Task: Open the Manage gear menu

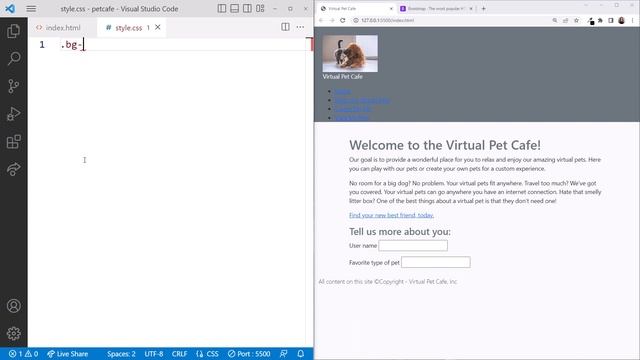Action: coord(13,333)
